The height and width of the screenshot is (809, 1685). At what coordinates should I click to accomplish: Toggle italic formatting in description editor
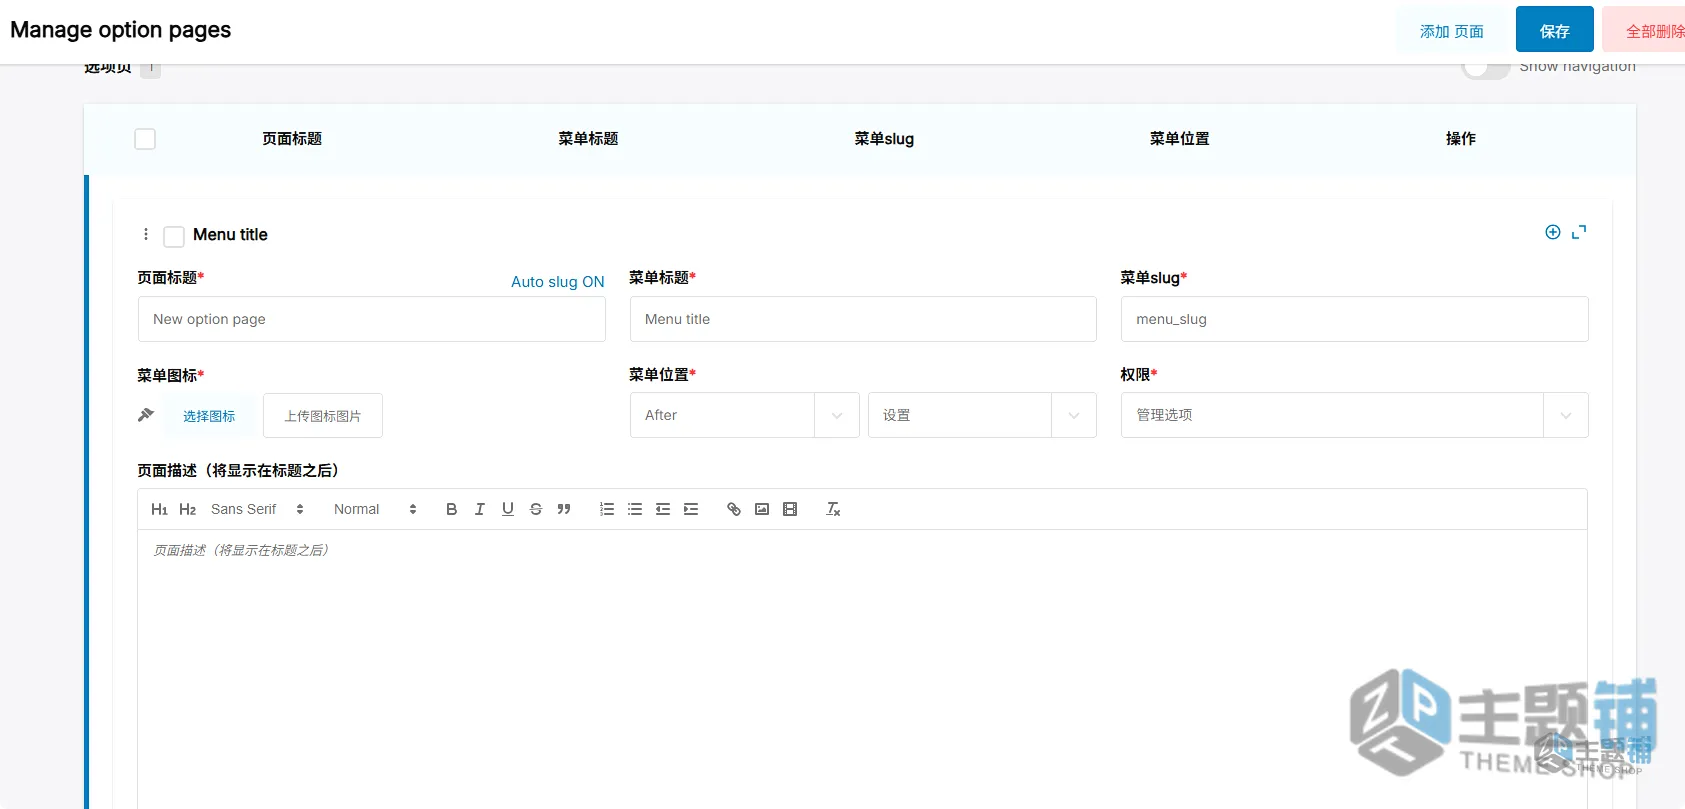(479, 509)
